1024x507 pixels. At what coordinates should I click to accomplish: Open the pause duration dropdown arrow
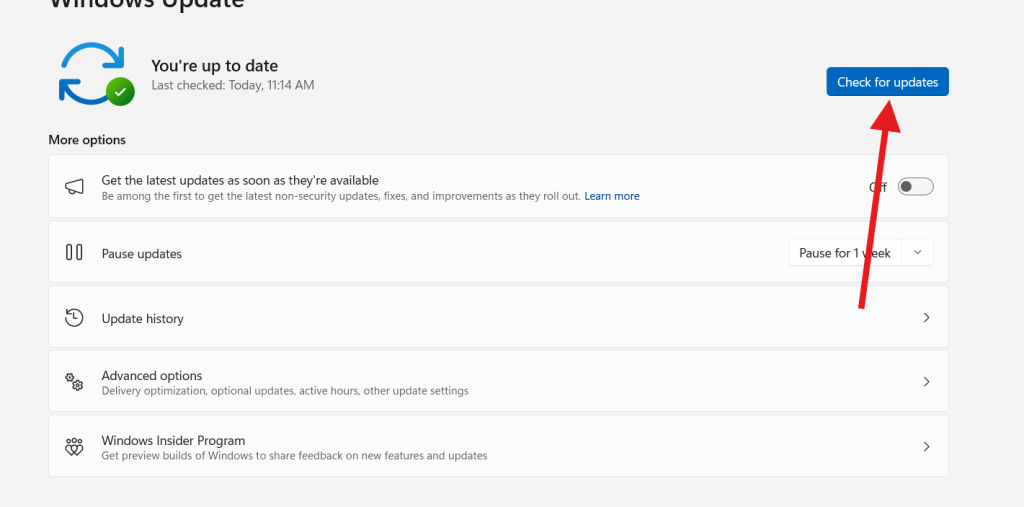(918, 253)
